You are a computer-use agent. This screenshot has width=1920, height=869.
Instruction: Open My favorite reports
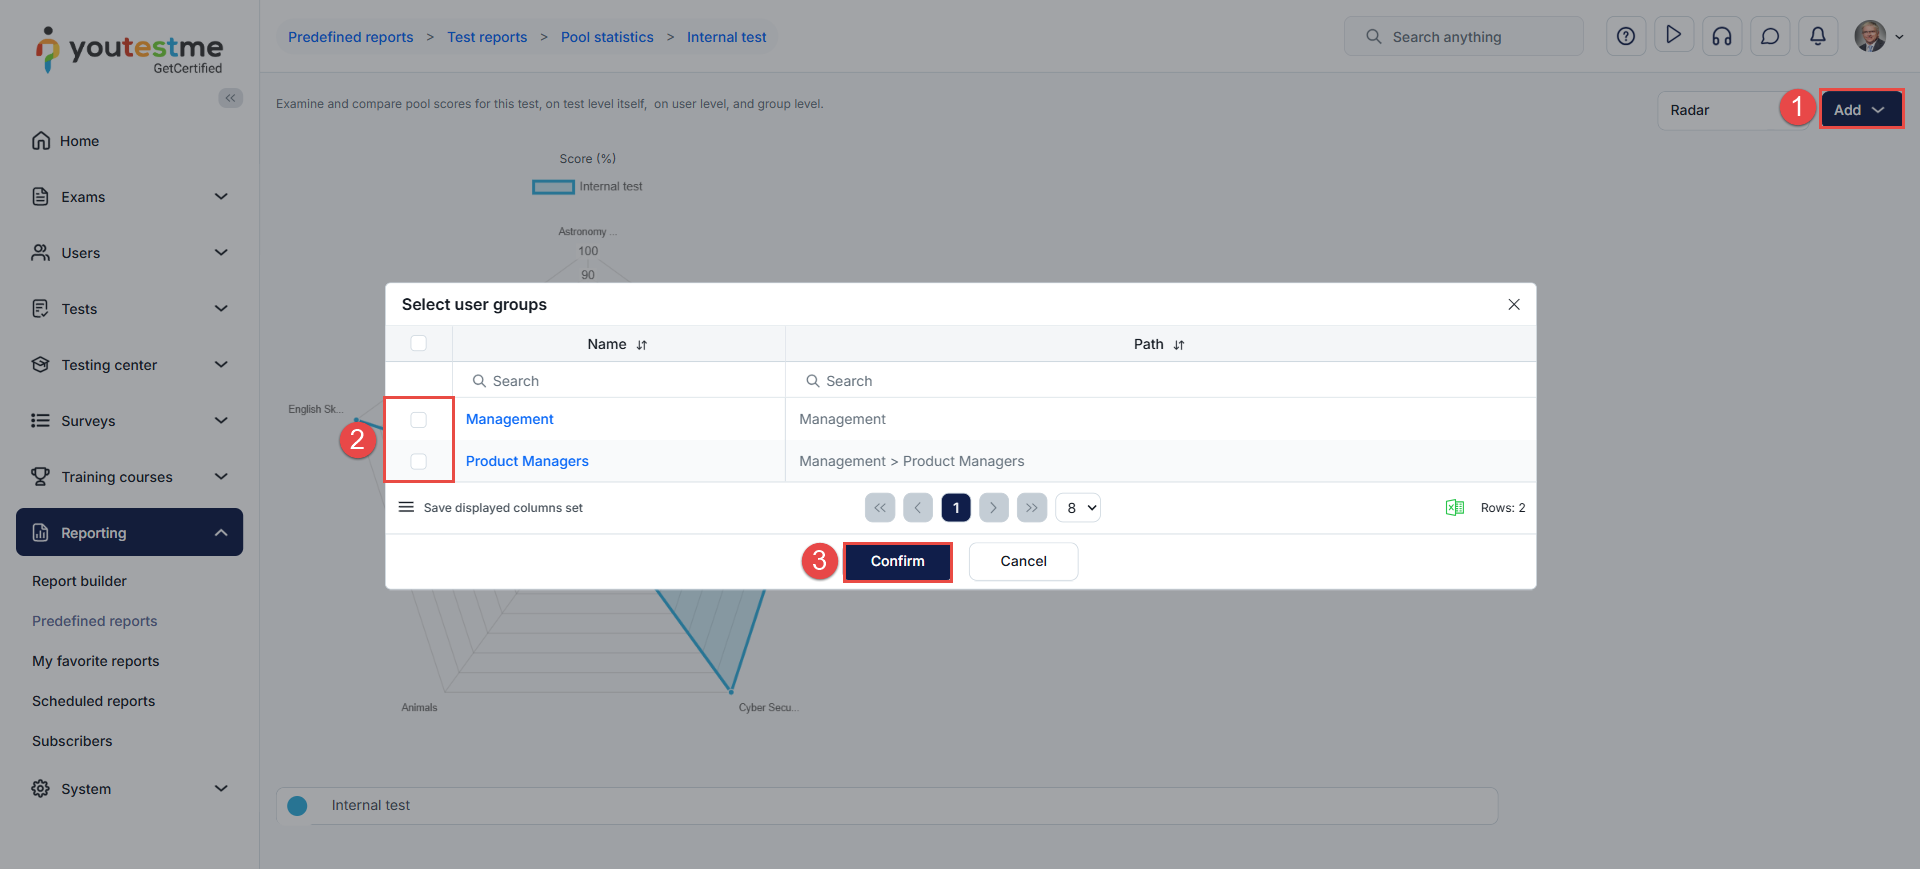tap(96, 661)
